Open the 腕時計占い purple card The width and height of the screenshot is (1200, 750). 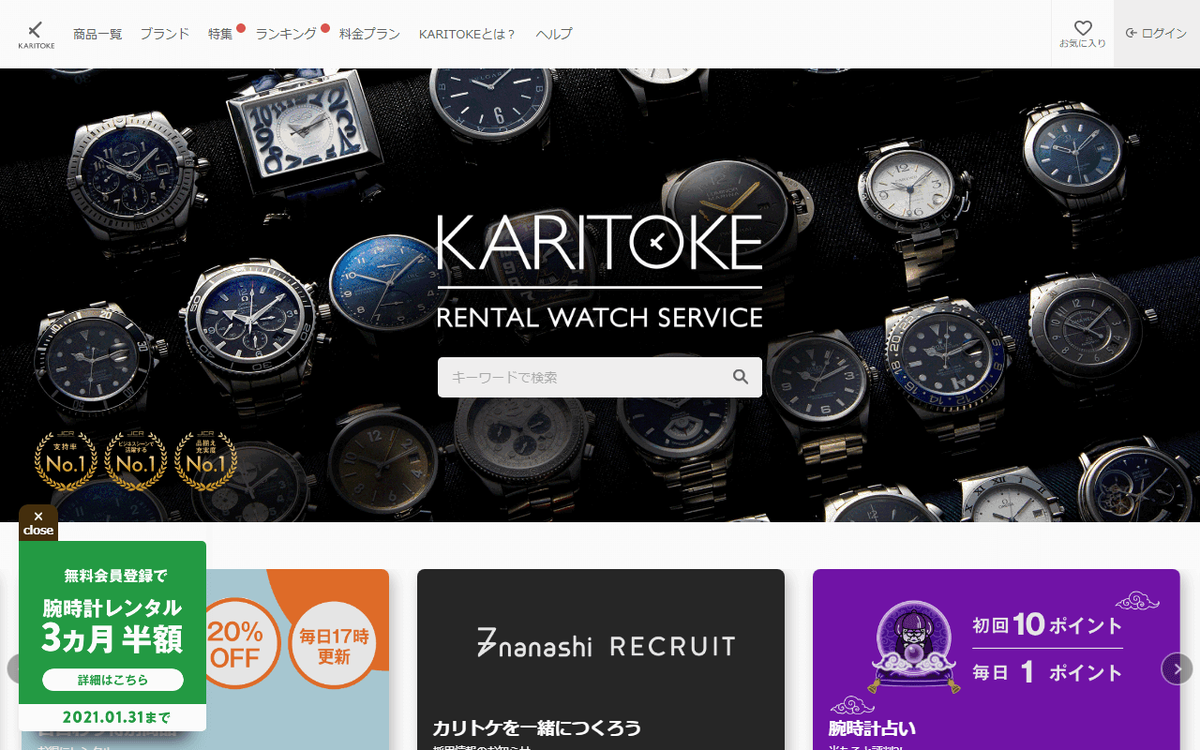(996, 659)
